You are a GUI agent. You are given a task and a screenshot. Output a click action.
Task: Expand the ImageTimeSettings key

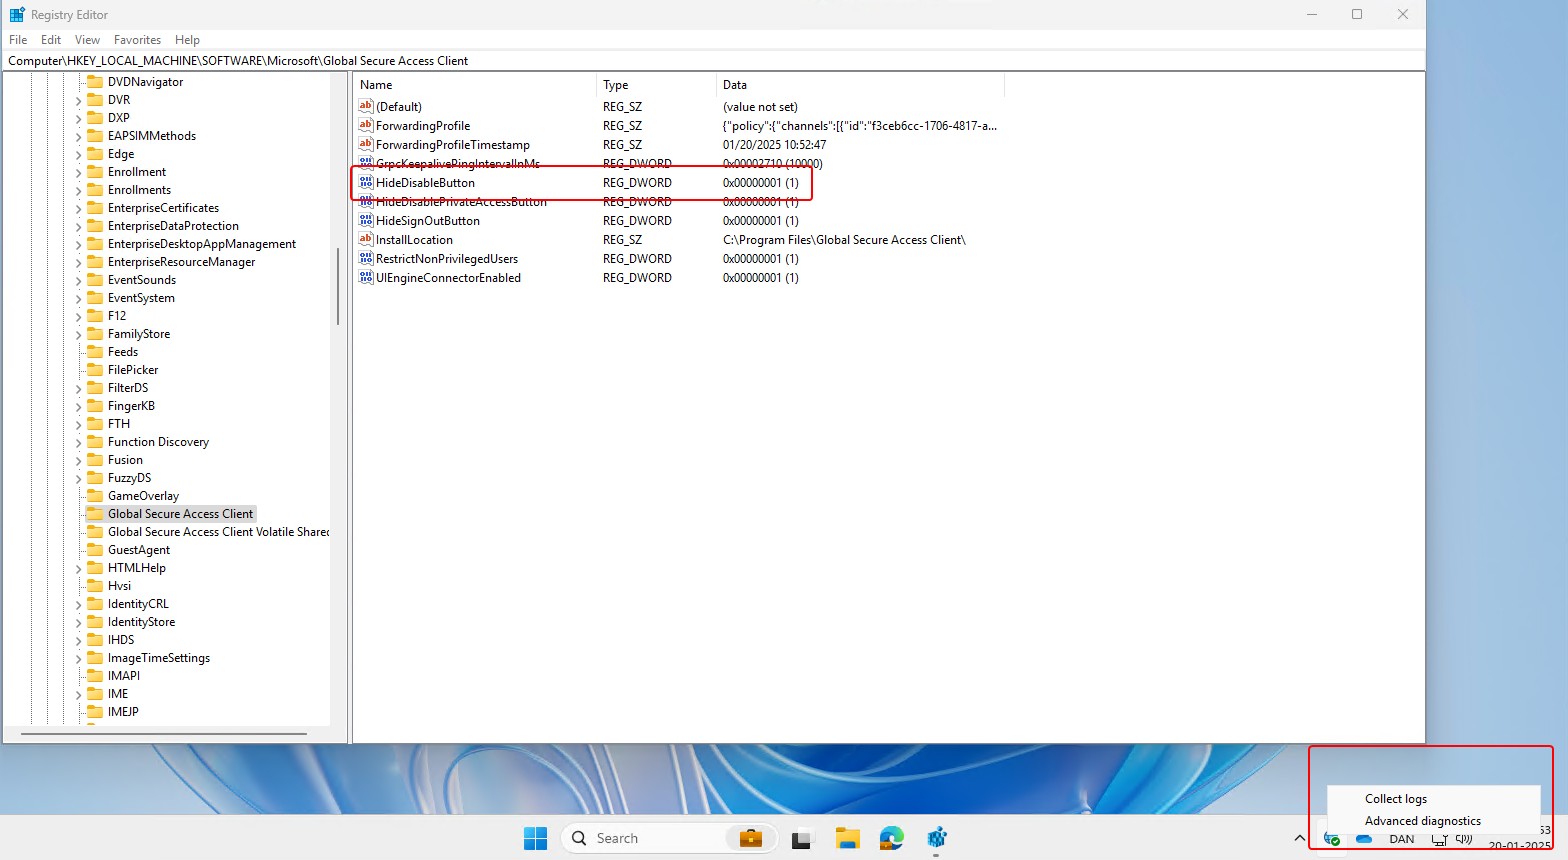(x=79, y=658)
